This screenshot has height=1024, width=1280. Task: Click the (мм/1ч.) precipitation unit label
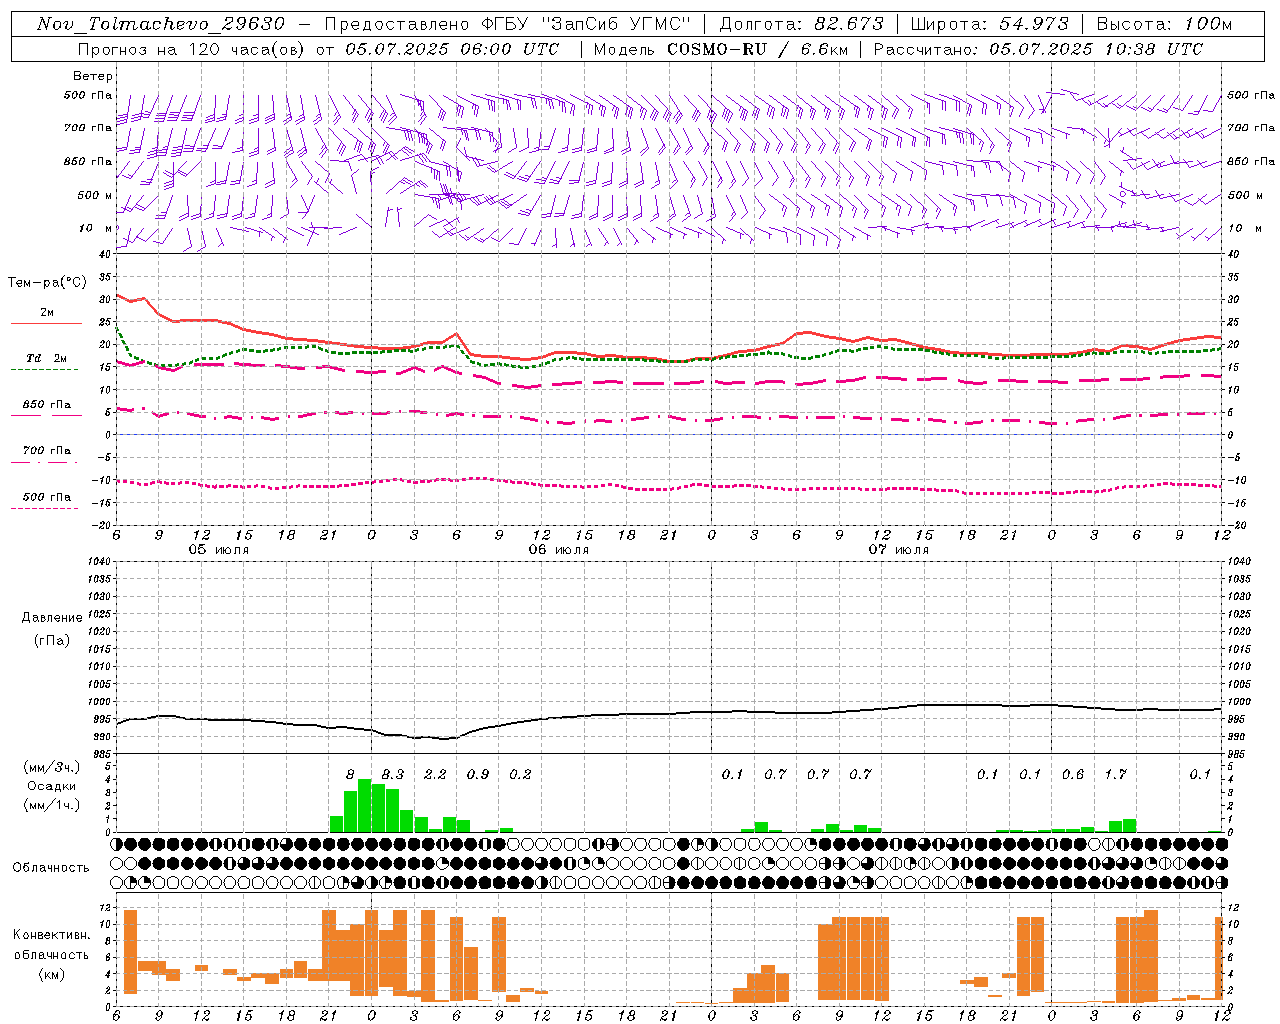51,805
